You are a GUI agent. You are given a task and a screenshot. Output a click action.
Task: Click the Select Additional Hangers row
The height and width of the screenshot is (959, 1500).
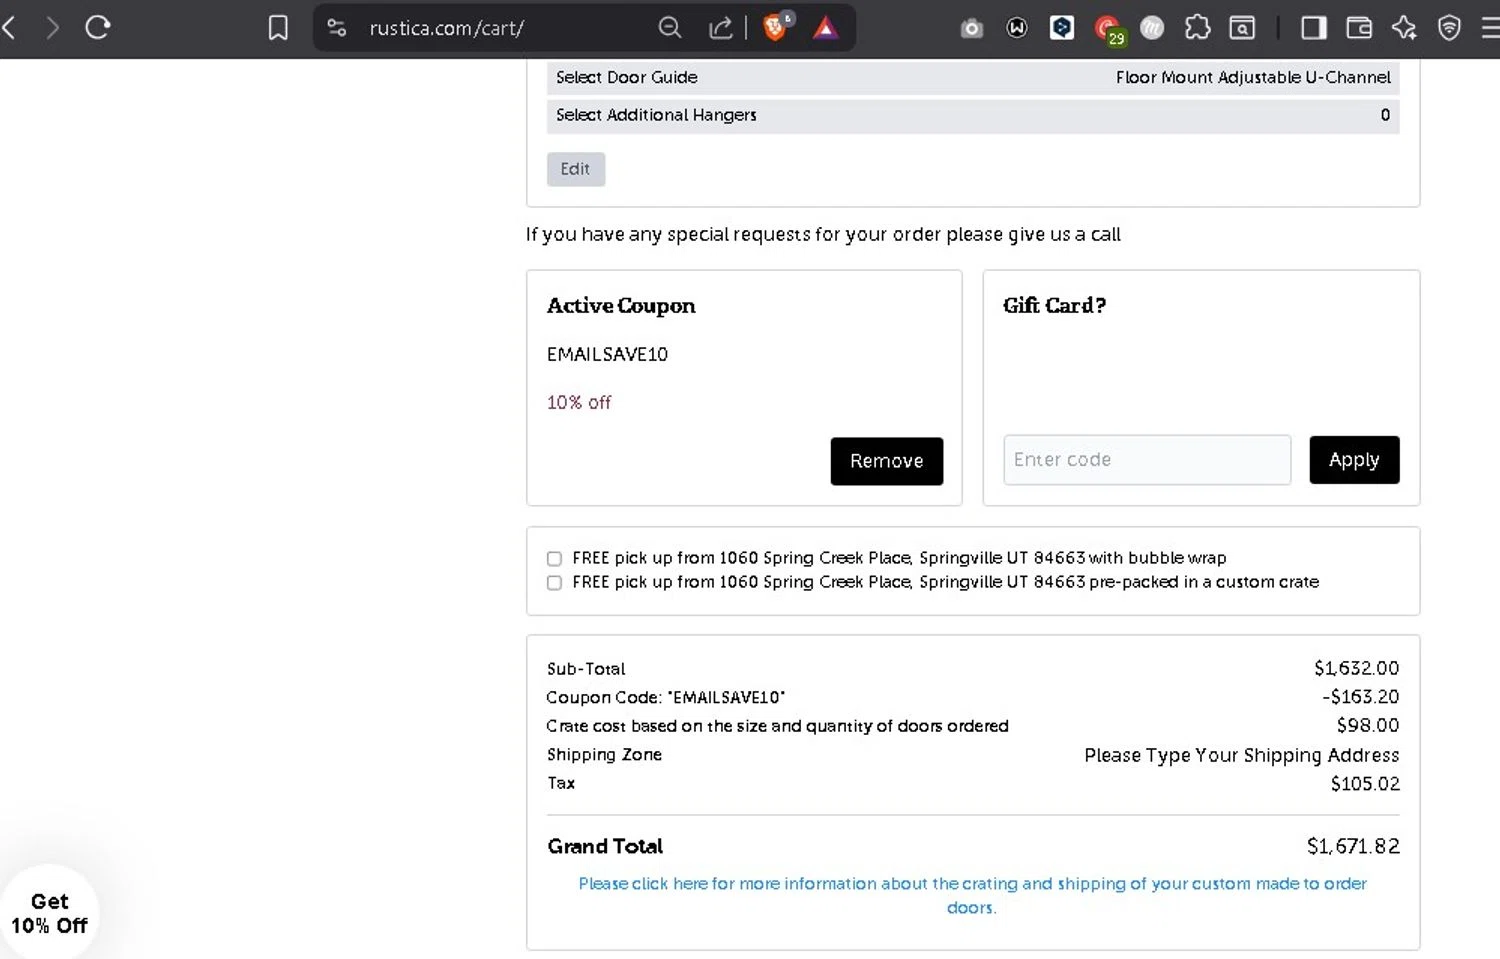click(x=972, y=115)
